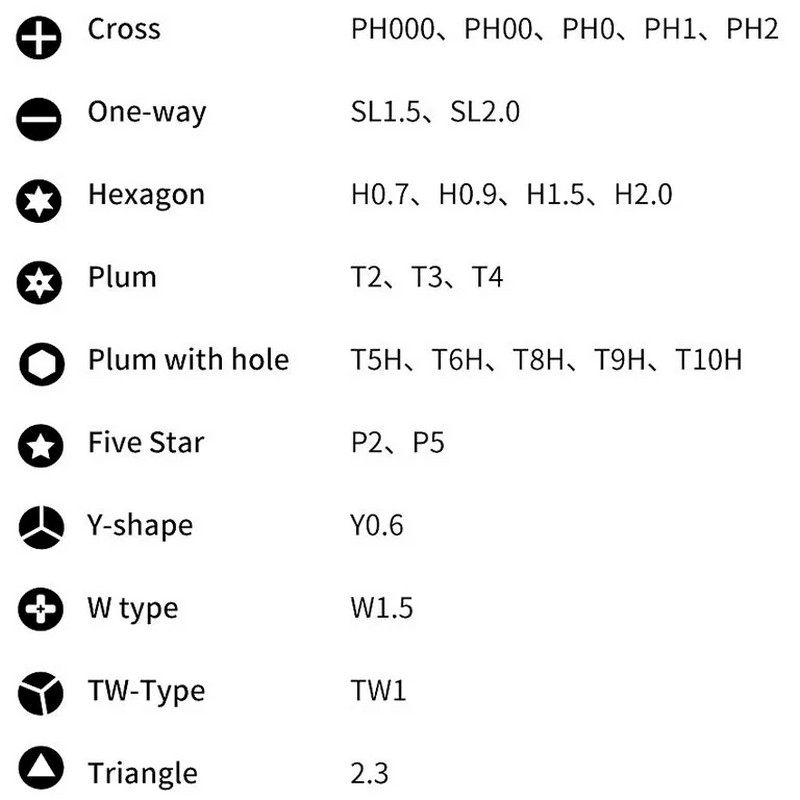Click the TW1 size value
The width and height of the screenshot is (800, 800).
[379, 691]
